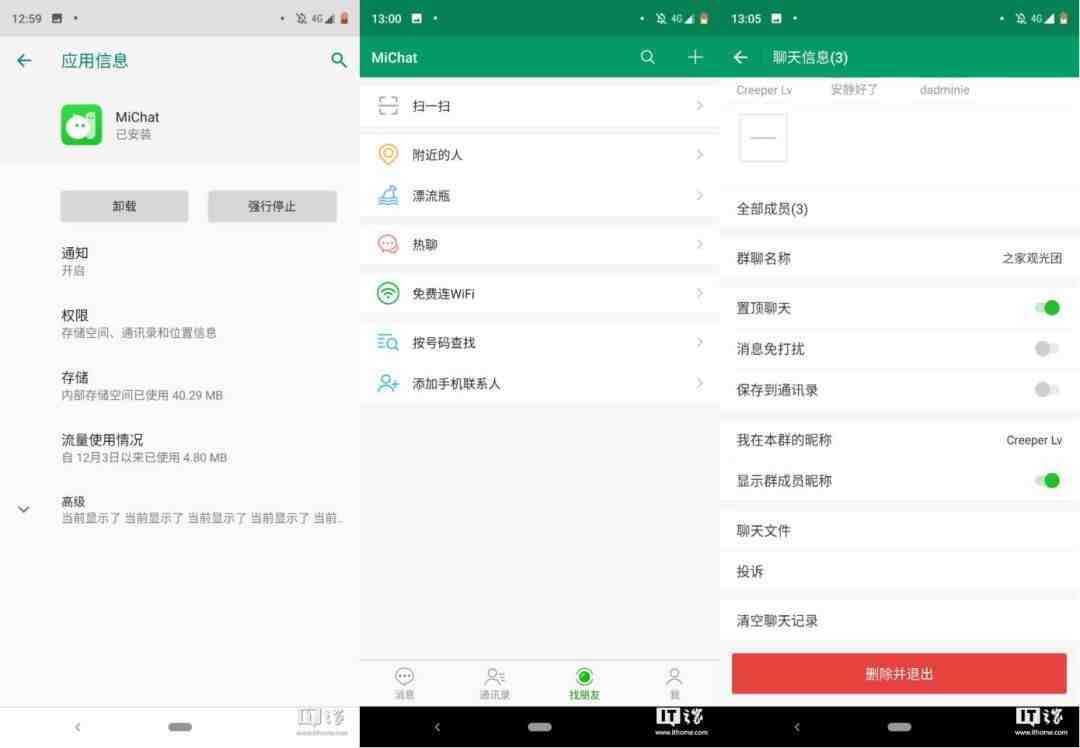
Task: Tap the search icon in 应用信息
Action: pos(338,60)
